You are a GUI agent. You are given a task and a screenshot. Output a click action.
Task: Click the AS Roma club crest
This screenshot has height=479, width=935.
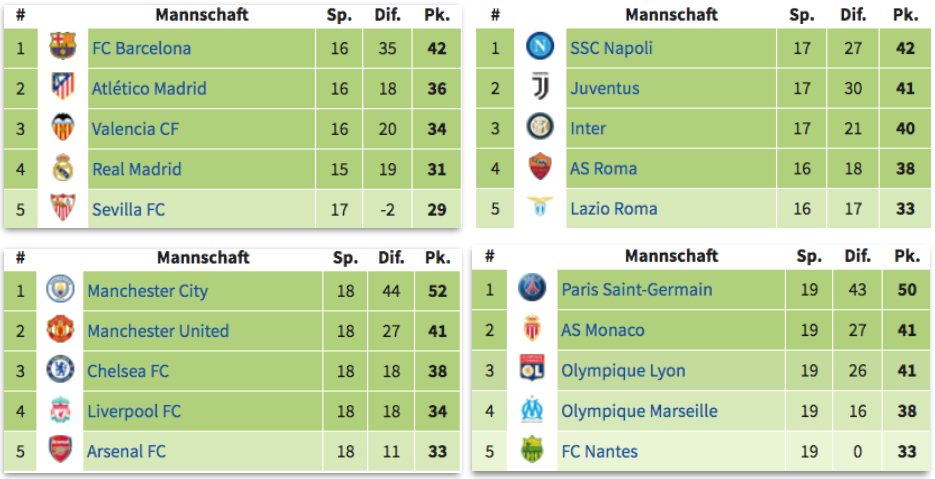click(x=540, y=168)
